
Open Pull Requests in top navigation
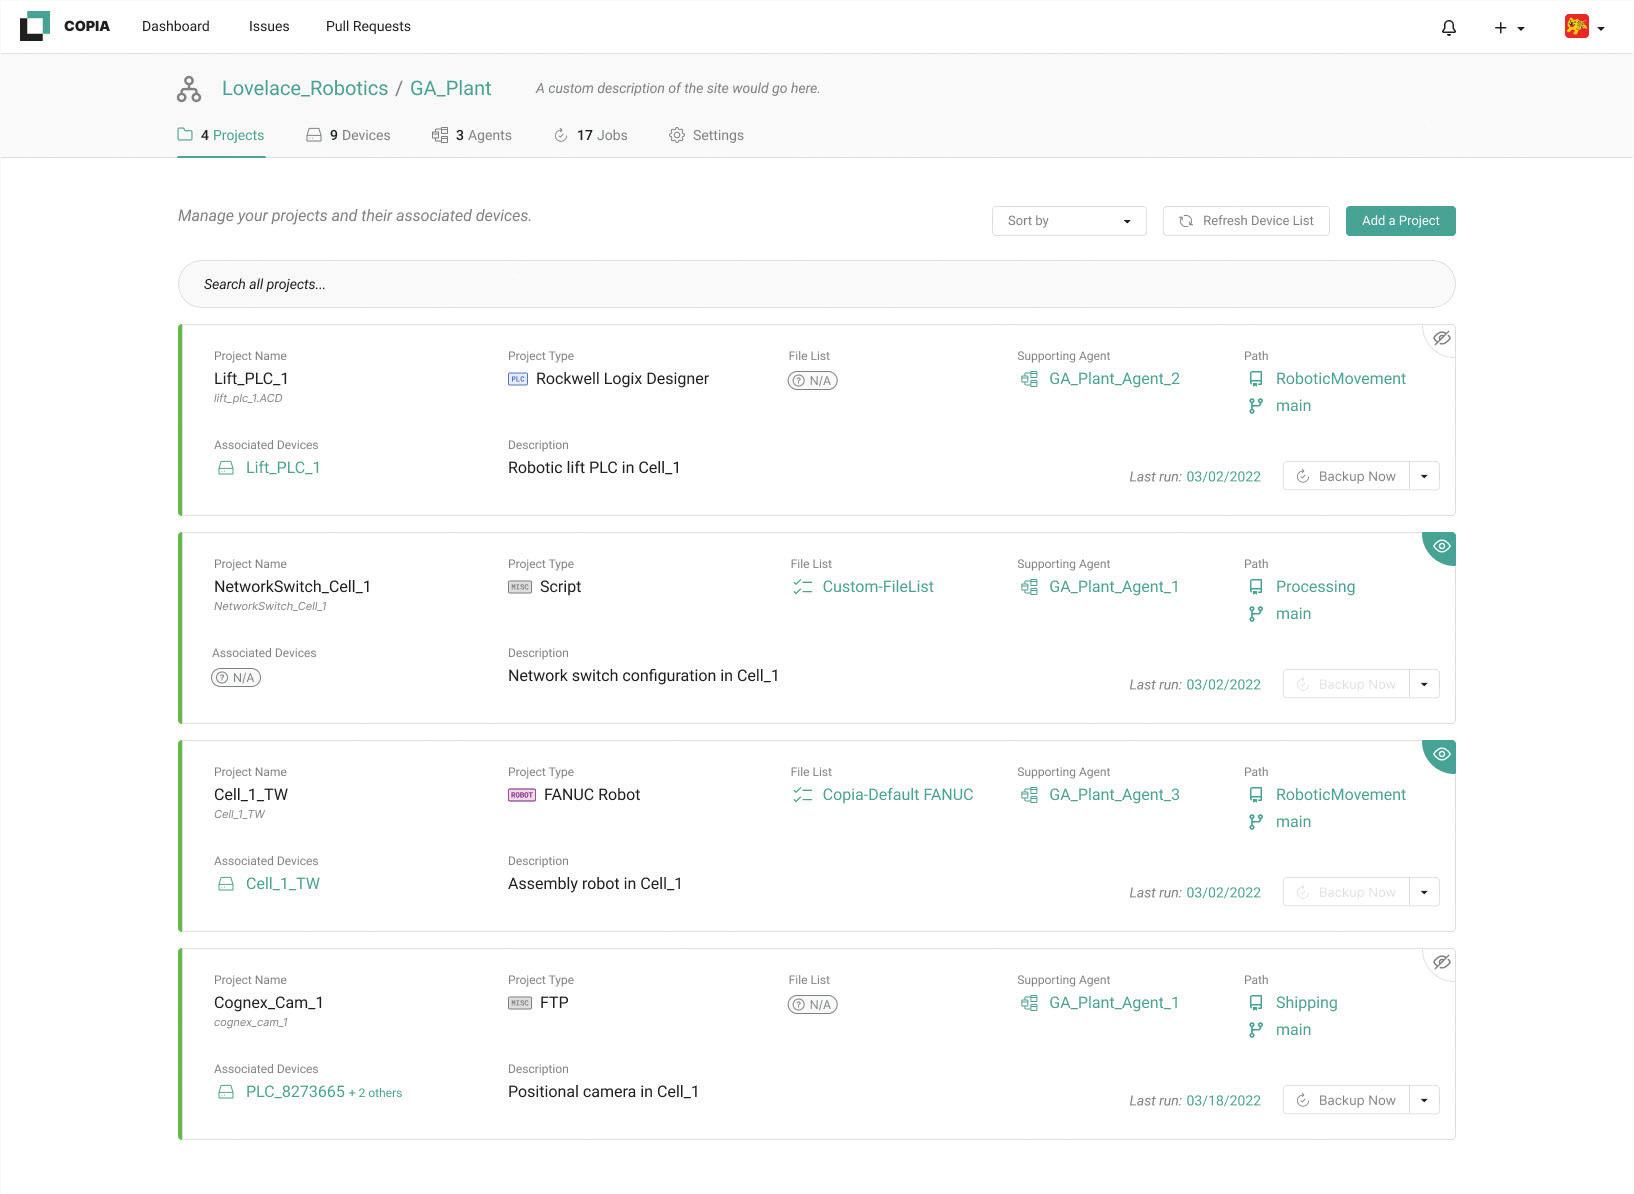tap(368, 27)
